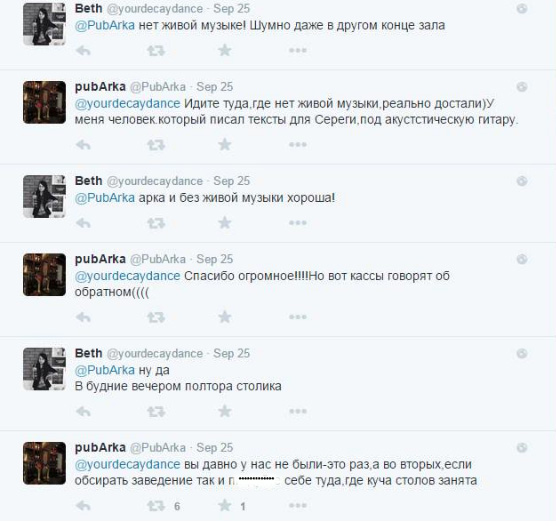Click the globe icon on Beth's first tweet

pos(522,9)
